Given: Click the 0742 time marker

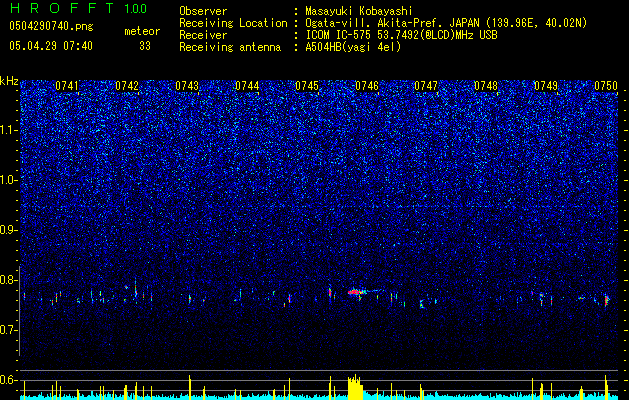Looking at the screenshot, I should click(x=127, y=86).
